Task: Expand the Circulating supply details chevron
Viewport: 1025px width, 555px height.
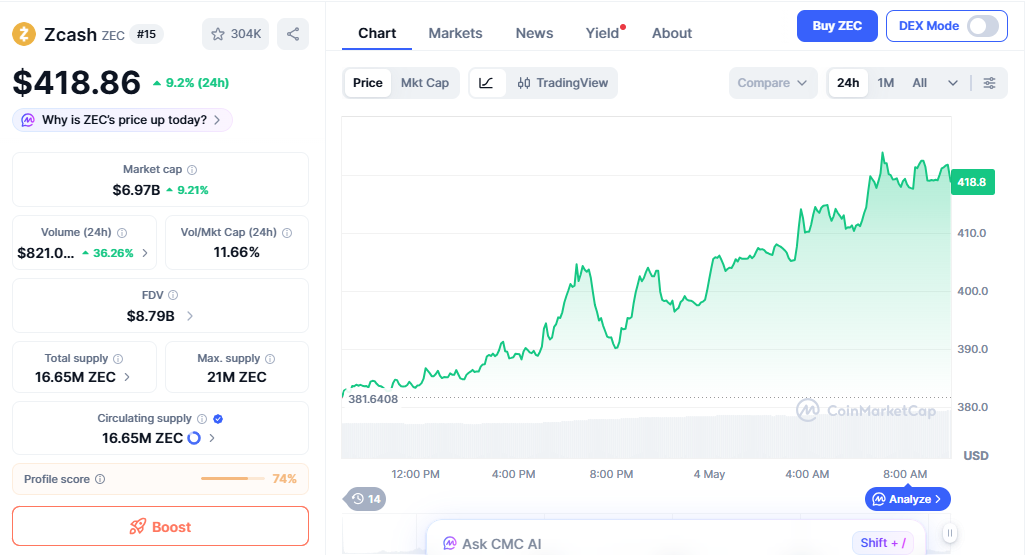Action: tap(212, 438)
